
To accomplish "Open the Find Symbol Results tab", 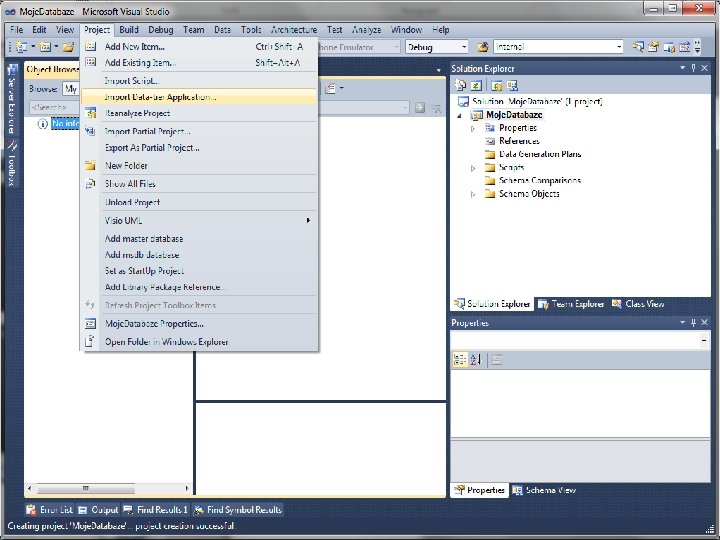I will [x=237, y=510].
